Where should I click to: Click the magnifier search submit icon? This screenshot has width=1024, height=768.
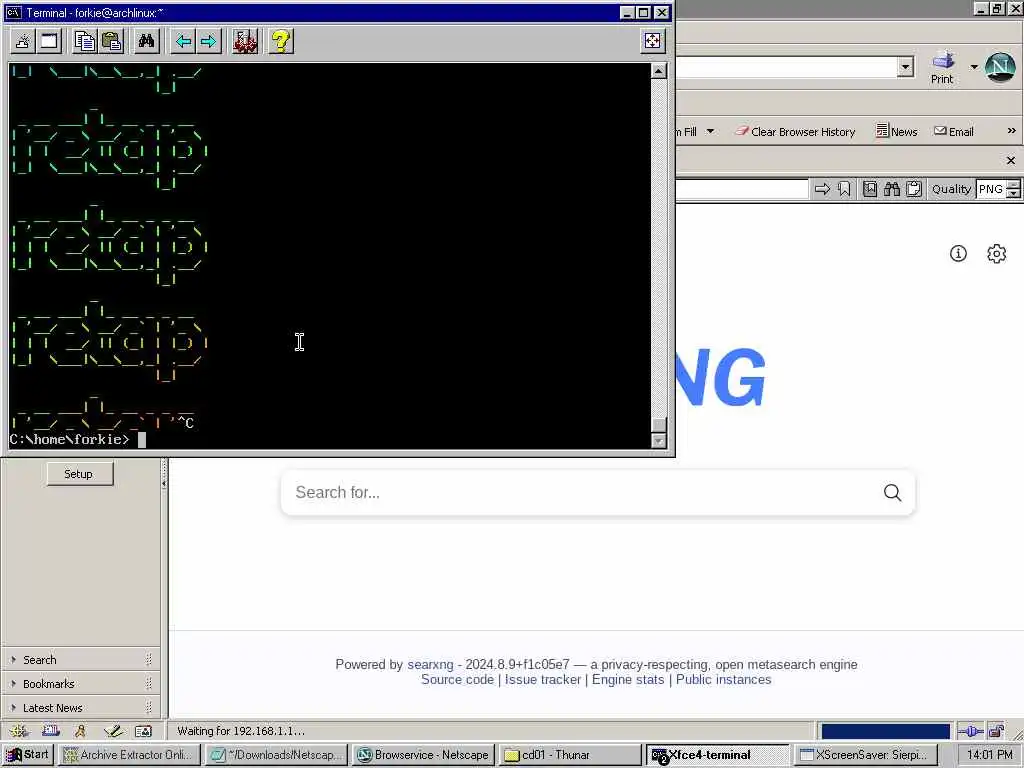893,492
